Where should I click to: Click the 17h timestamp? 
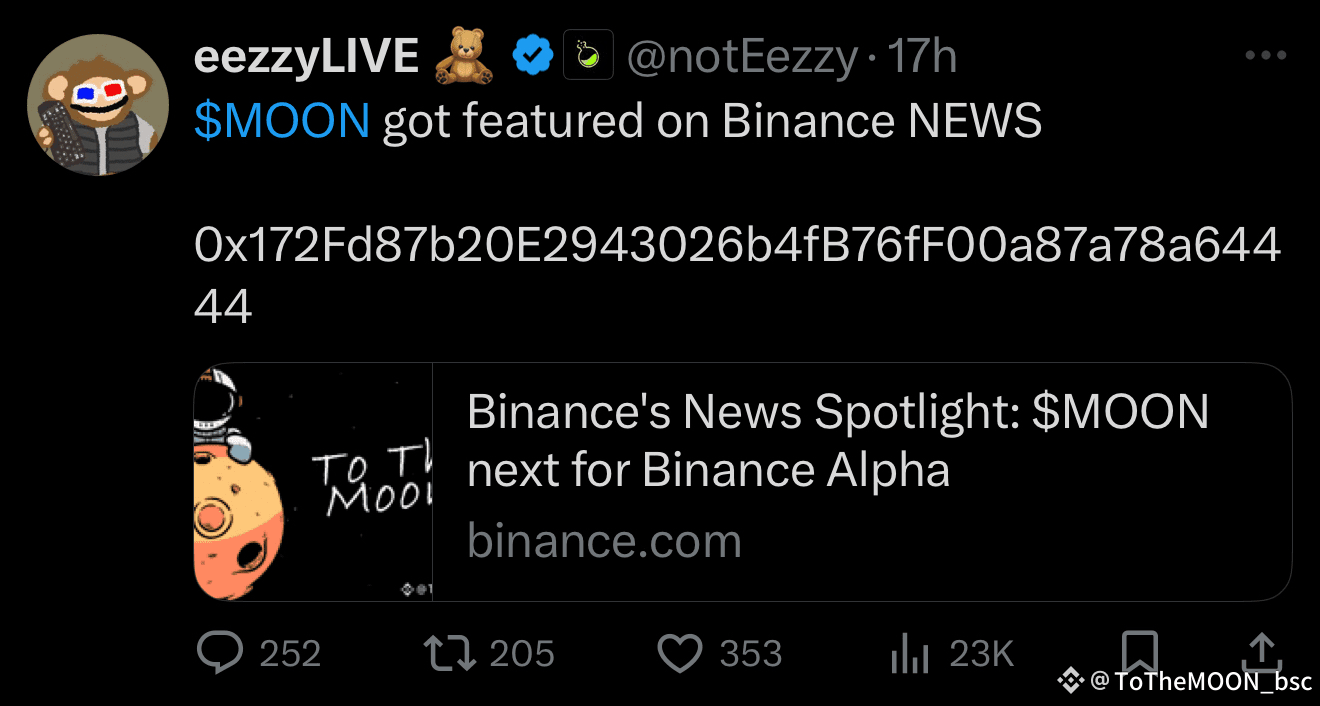(x=922, y=58)
